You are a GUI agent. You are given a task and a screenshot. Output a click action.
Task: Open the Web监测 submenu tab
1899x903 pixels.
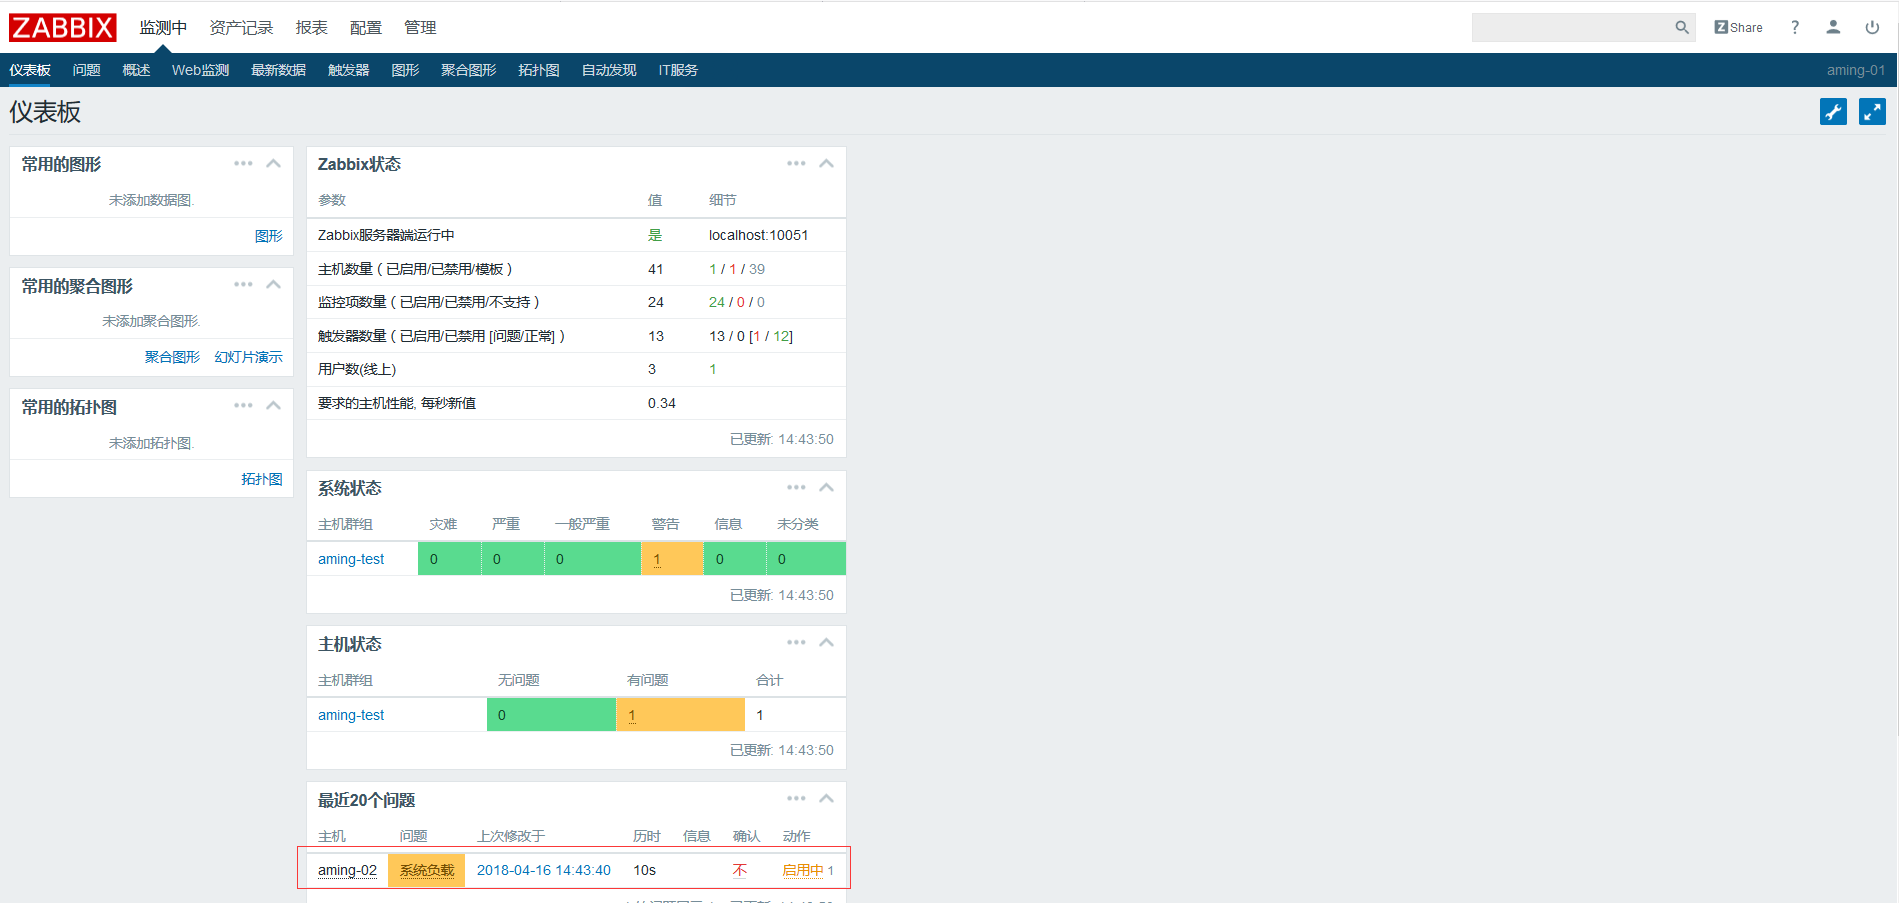tap(200, 70)
